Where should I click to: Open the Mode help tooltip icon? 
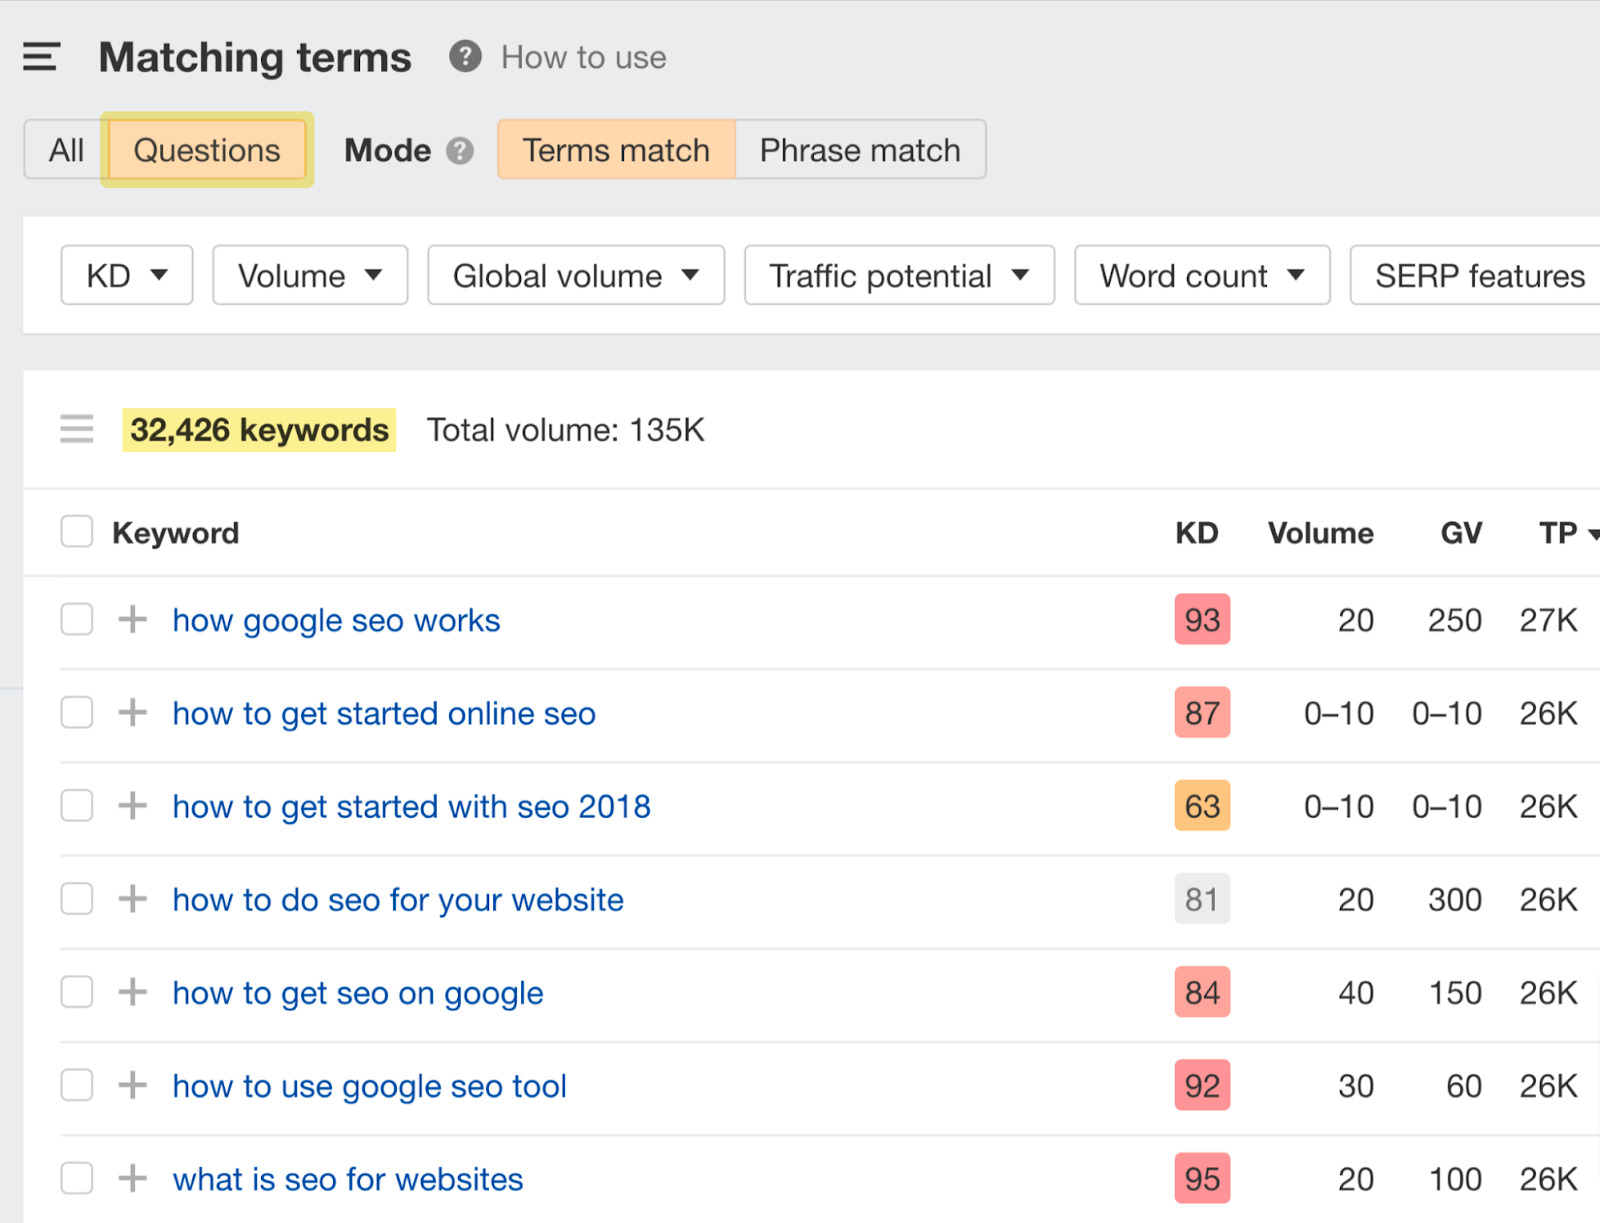pos(459,151)
